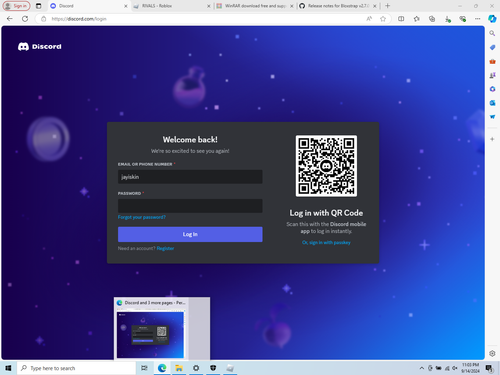Click the Edge taskbar preview thumbnail
This screenshot has height=375, width=500.
[x=150, y=334]
